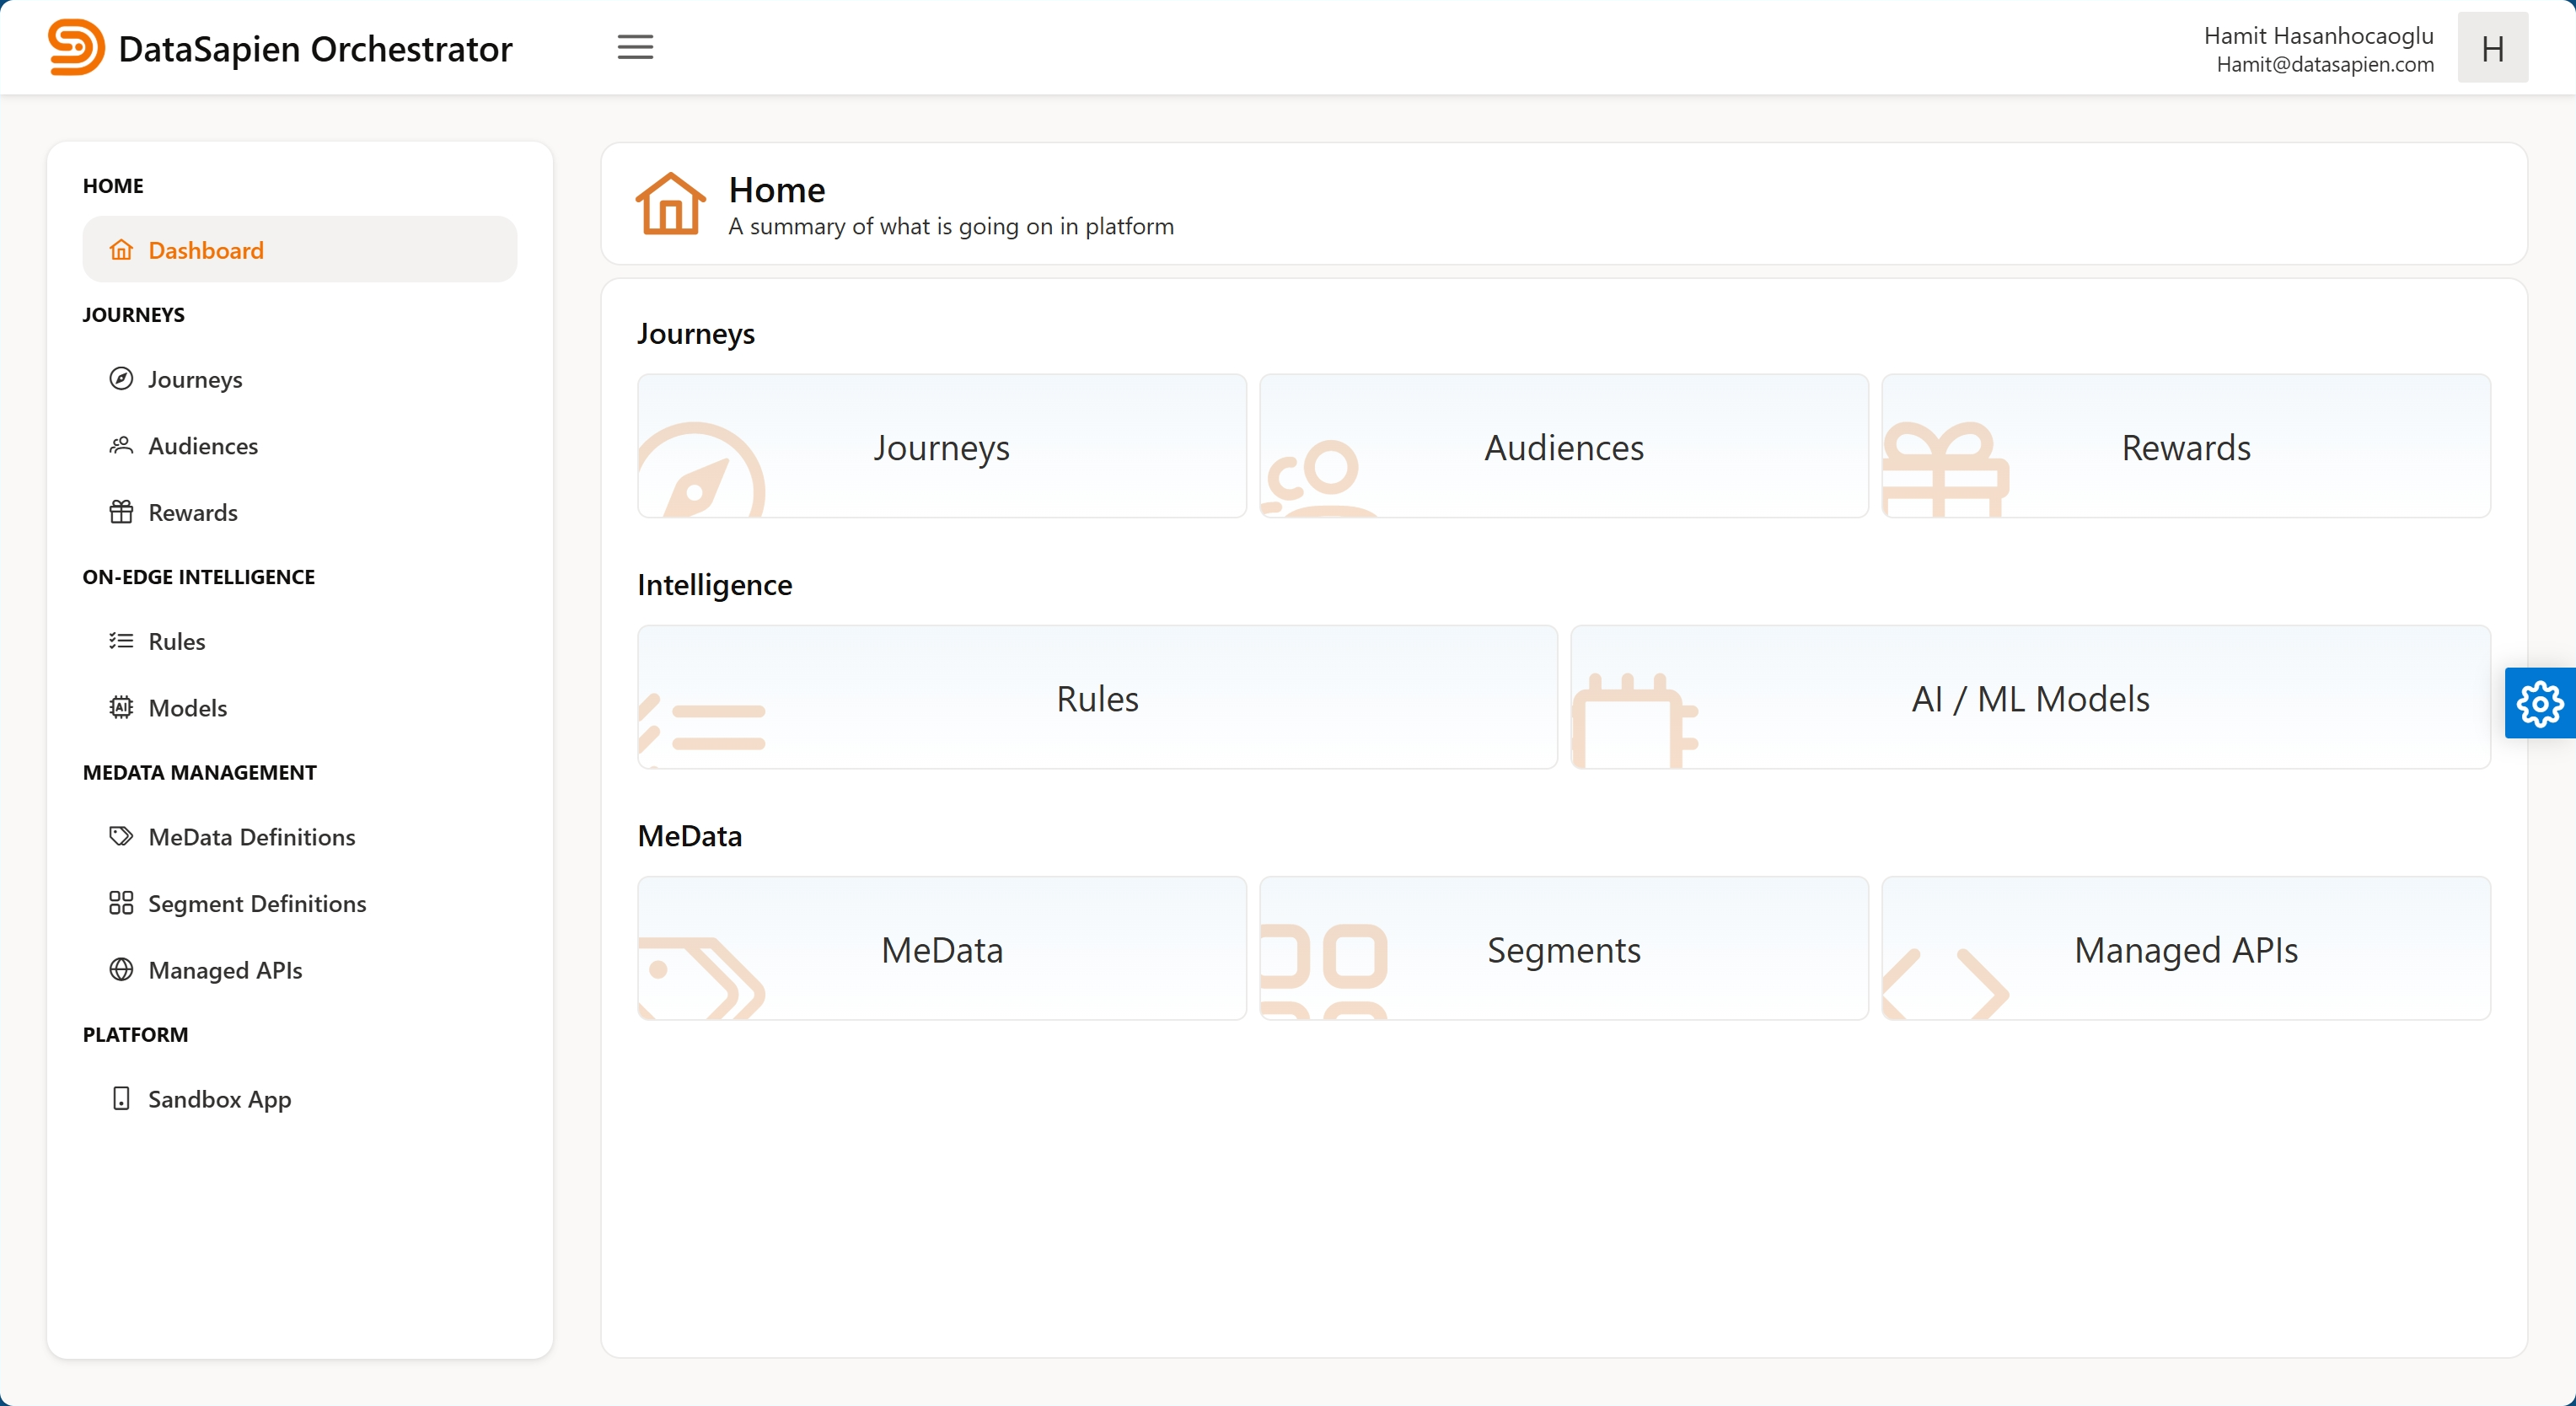Click the Rewards gift icon in sidebar

121,512
